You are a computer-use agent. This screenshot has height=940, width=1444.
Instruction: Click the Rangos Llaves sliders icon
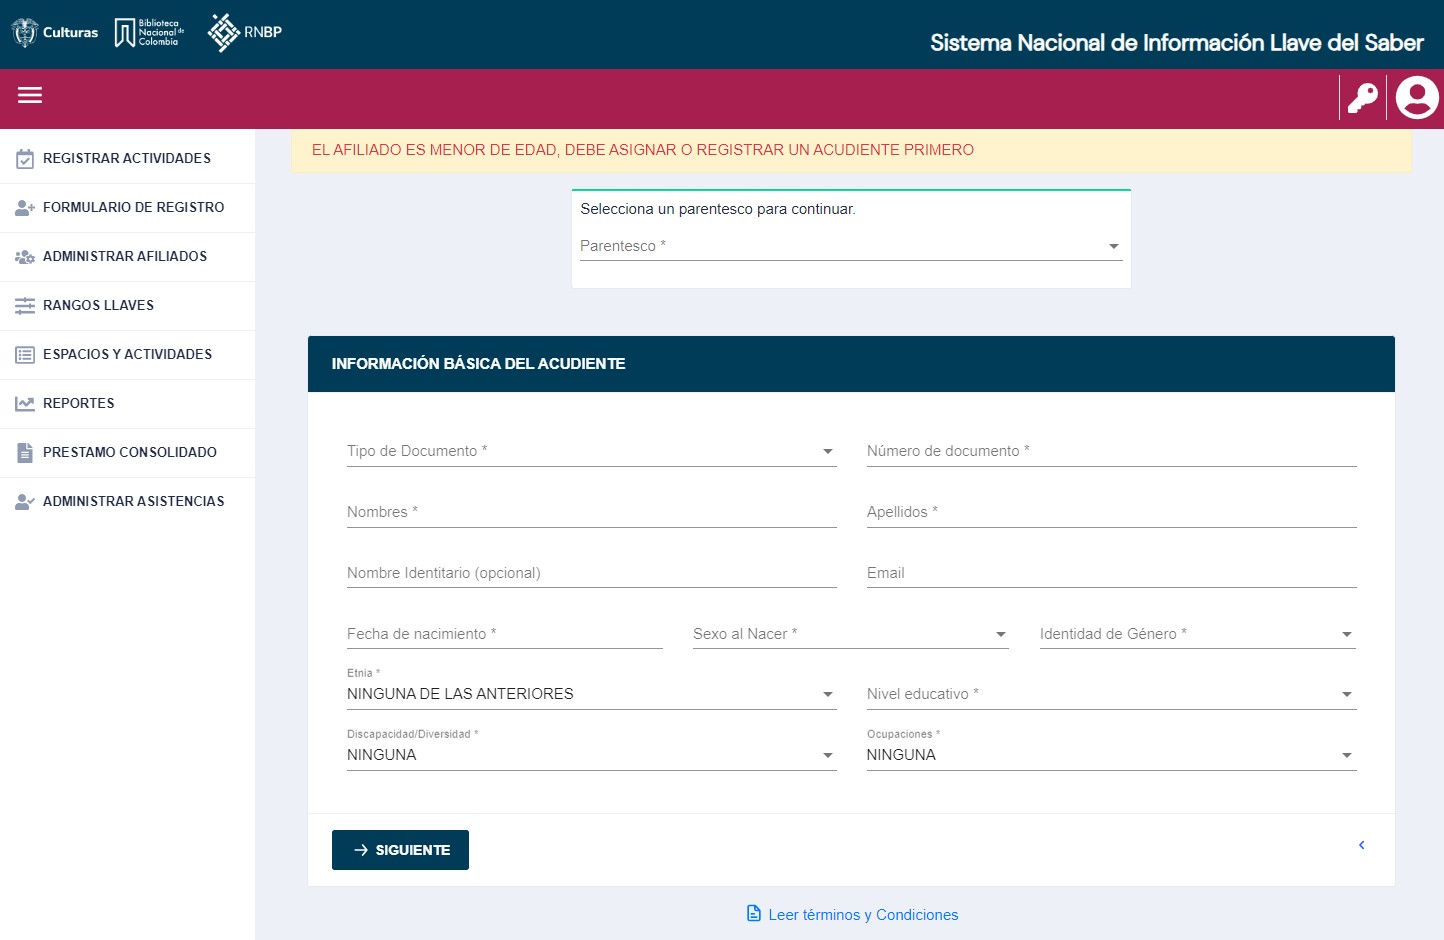[25, 306]
